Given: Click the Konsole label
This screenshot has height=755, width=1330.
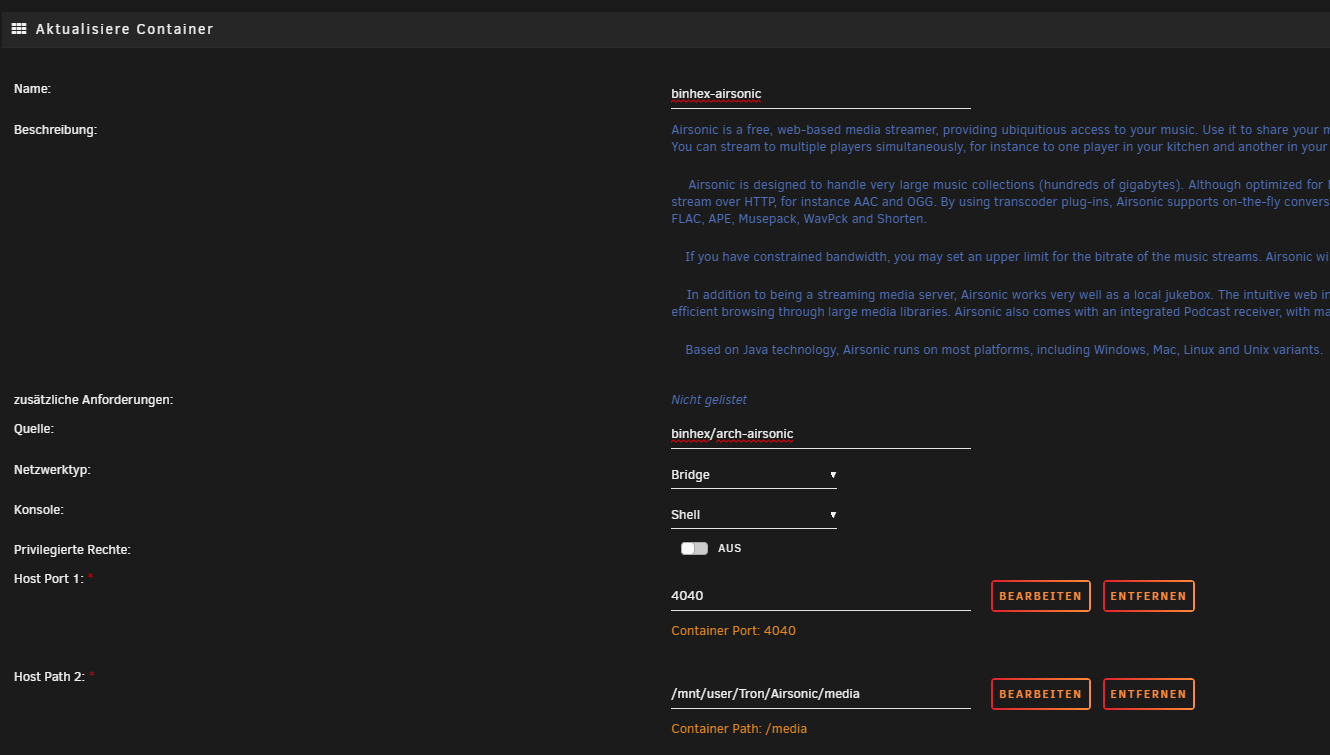Looking at the screenshot, I should tap(39, 510).
